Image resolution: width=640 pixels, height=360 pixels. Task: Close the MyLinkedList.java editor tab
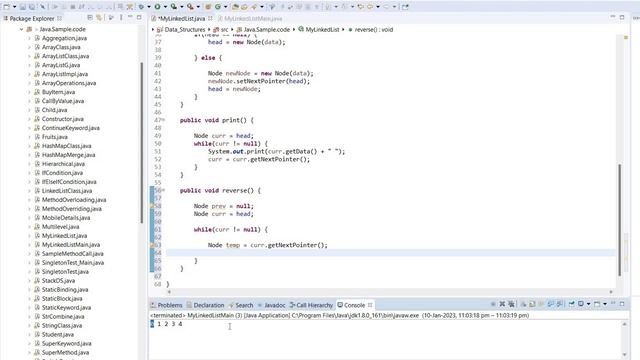(x=210, y=18)
